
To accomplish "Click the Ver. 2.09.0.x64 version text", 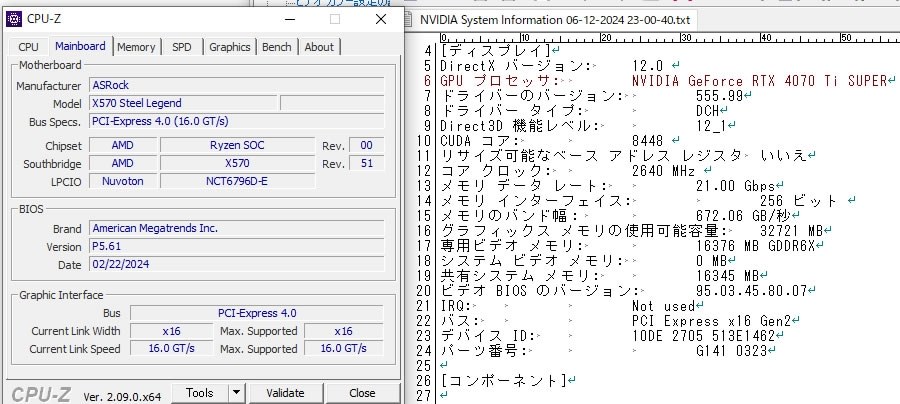I will (x=122, y=397).
